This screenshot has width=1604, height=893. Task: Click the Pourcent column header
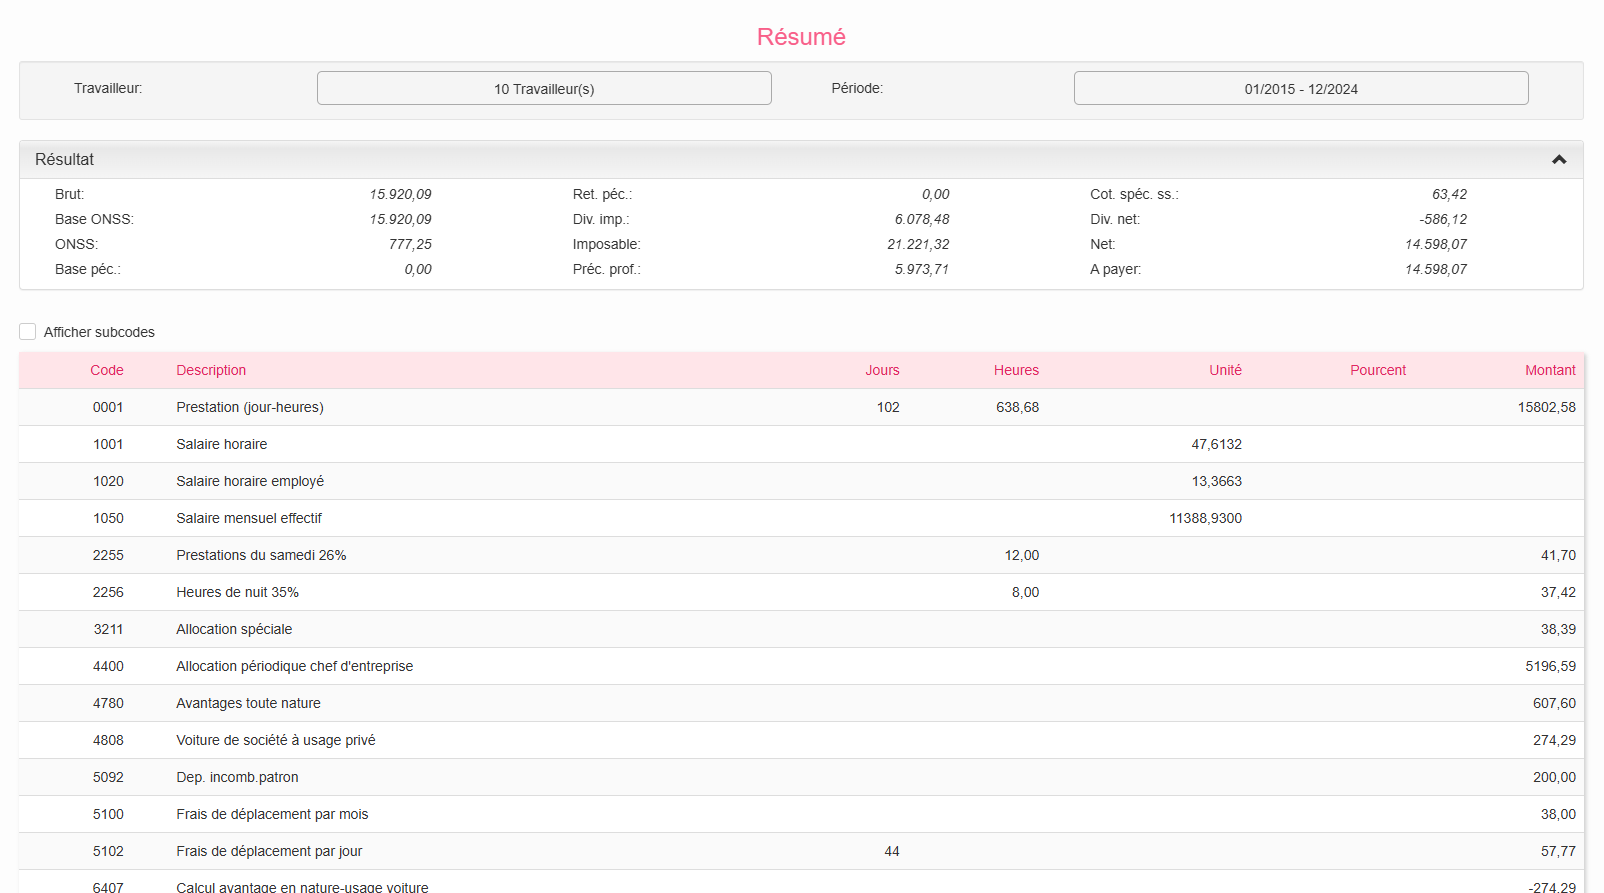[x=1377, y=370]
